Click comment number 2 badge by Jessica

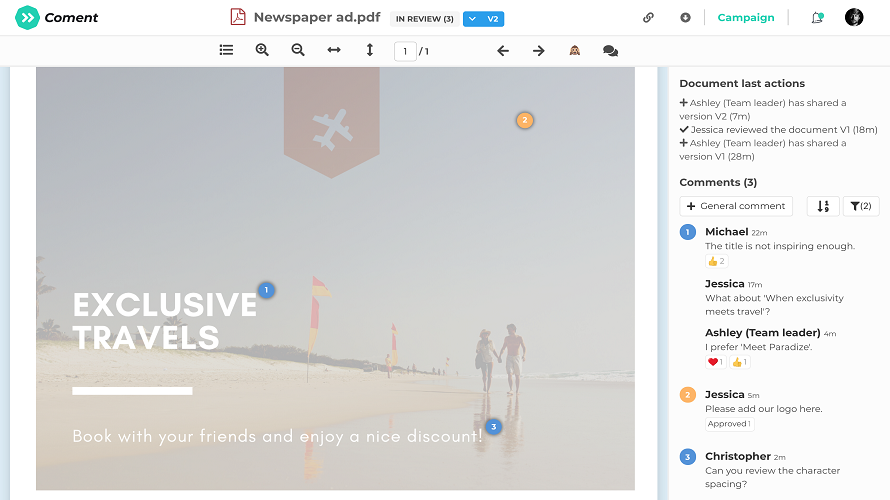coord(688,394)
